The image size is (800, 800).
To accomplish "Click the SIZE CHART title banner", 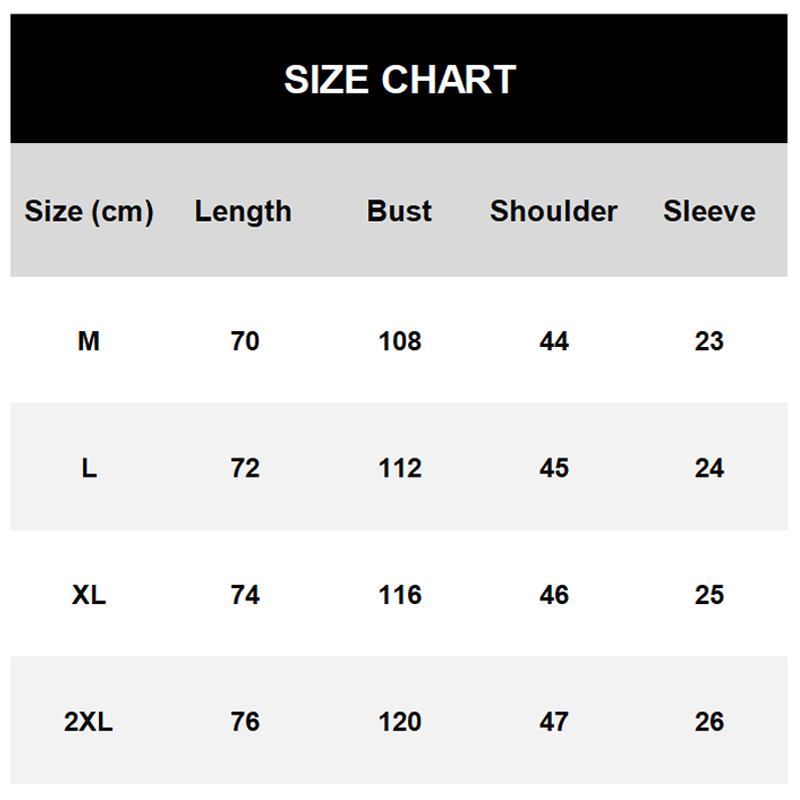I will tap(399, 79).
